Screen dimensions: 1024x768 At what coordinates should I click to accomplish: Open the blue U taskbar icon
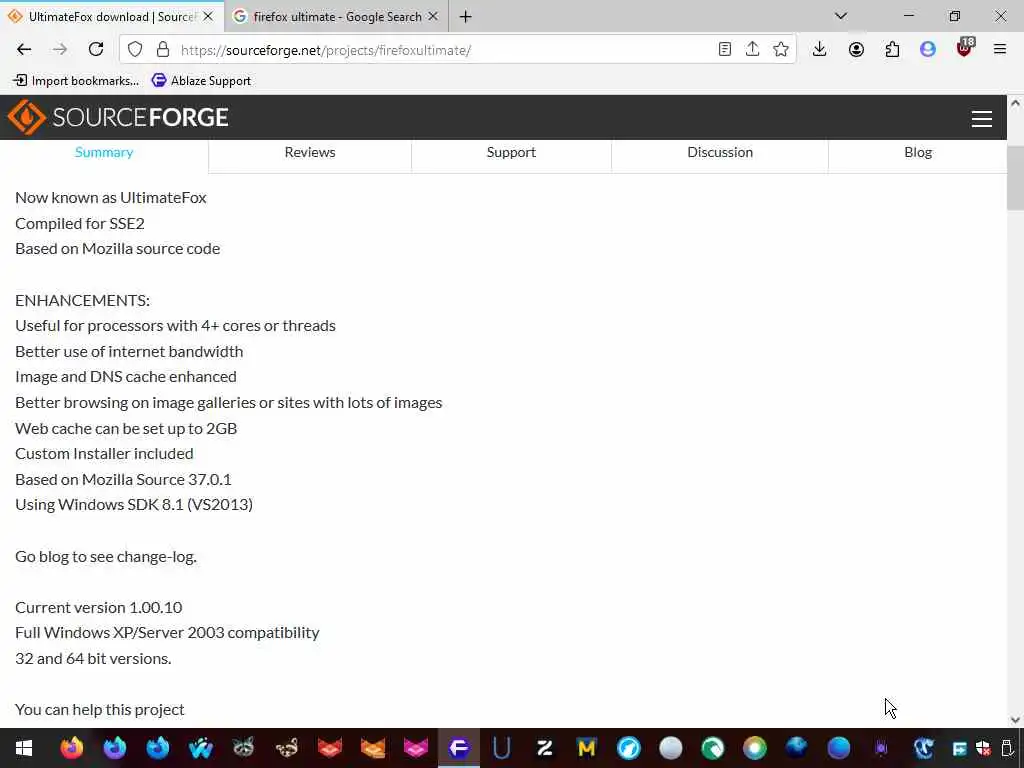pyautogui.click(x=501, y=748)
